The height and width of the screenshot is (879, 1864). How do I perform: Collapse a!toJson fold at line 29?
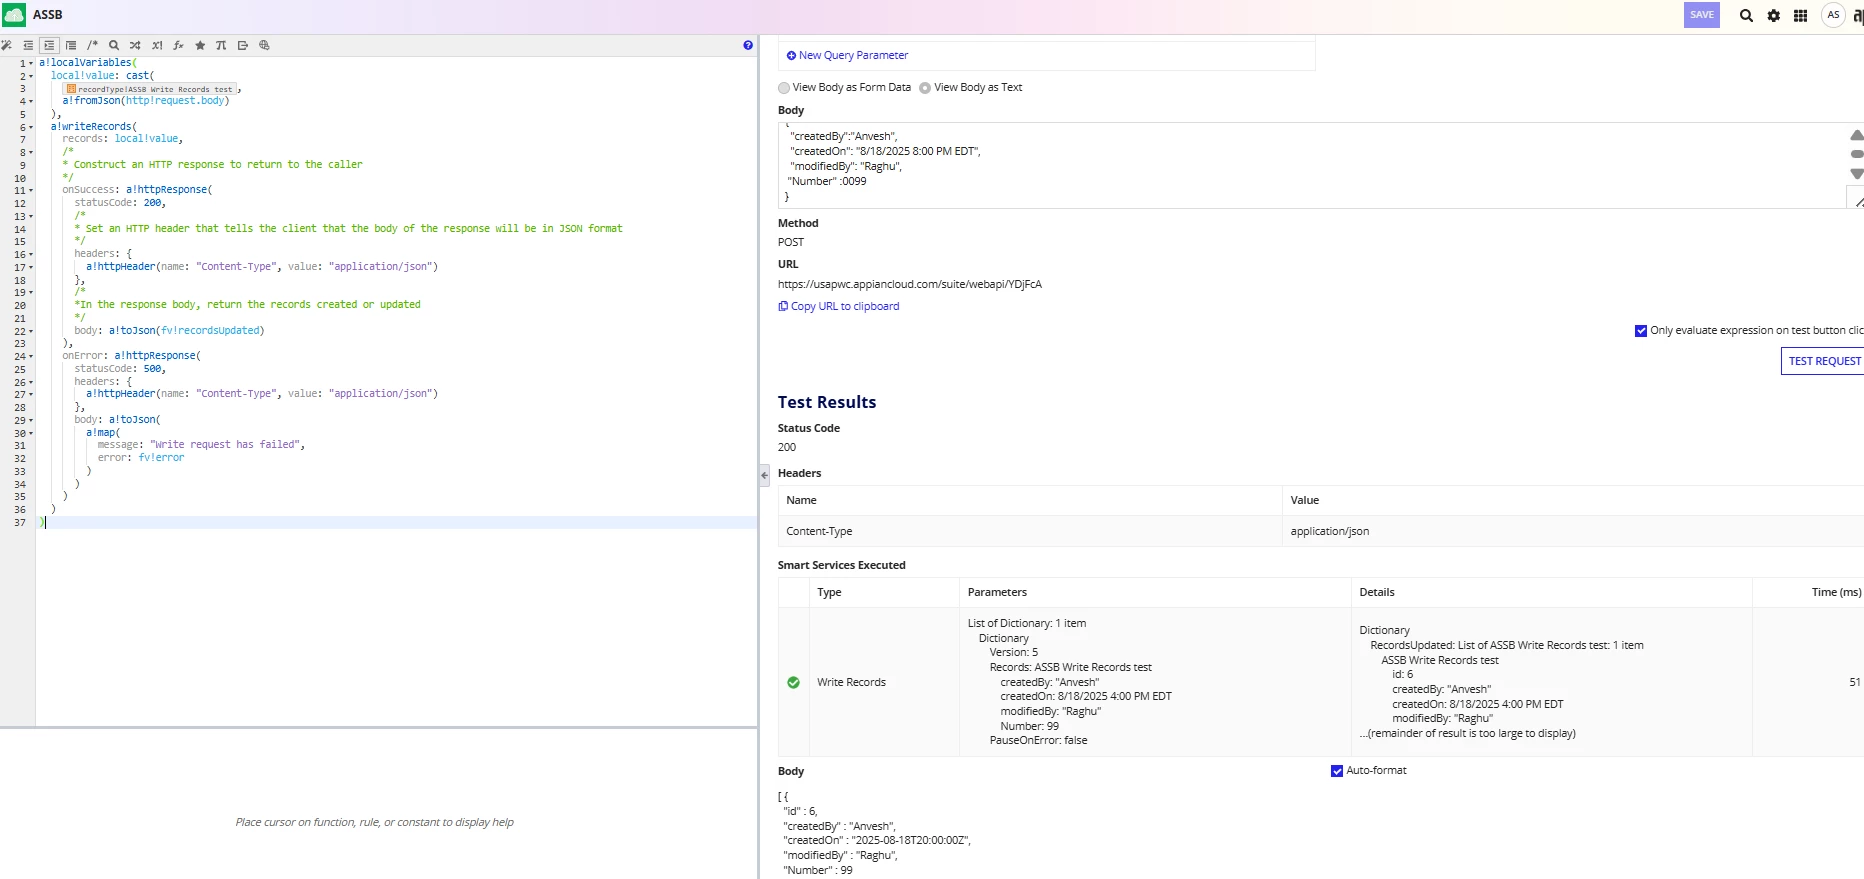[x=31, y=420]
